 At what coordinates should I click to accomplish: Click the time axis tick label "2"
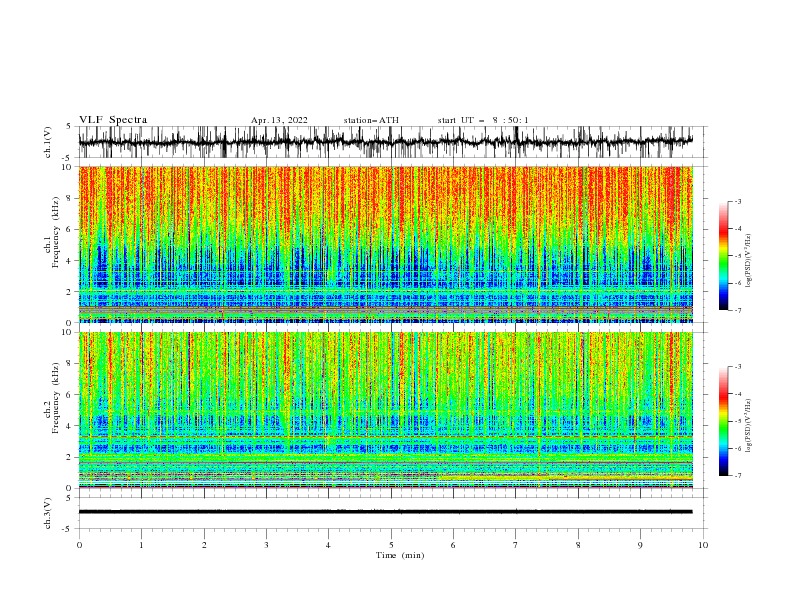pyautogui.click(x=204, y=545)
